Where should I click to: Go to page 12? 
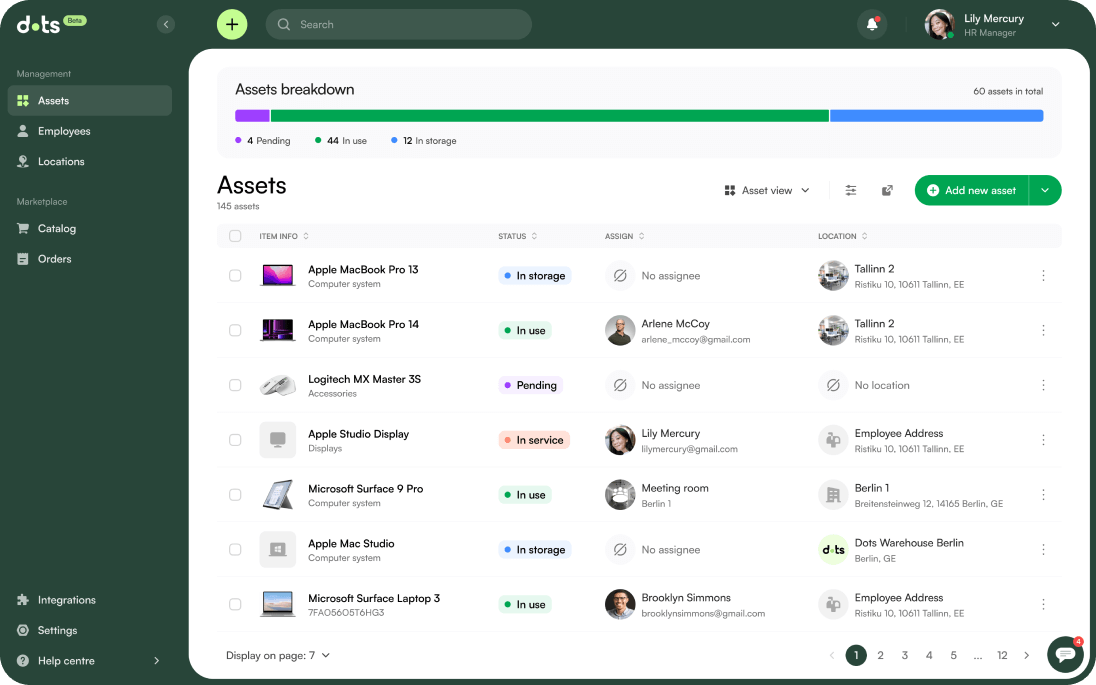click(x=1002, y=655)
